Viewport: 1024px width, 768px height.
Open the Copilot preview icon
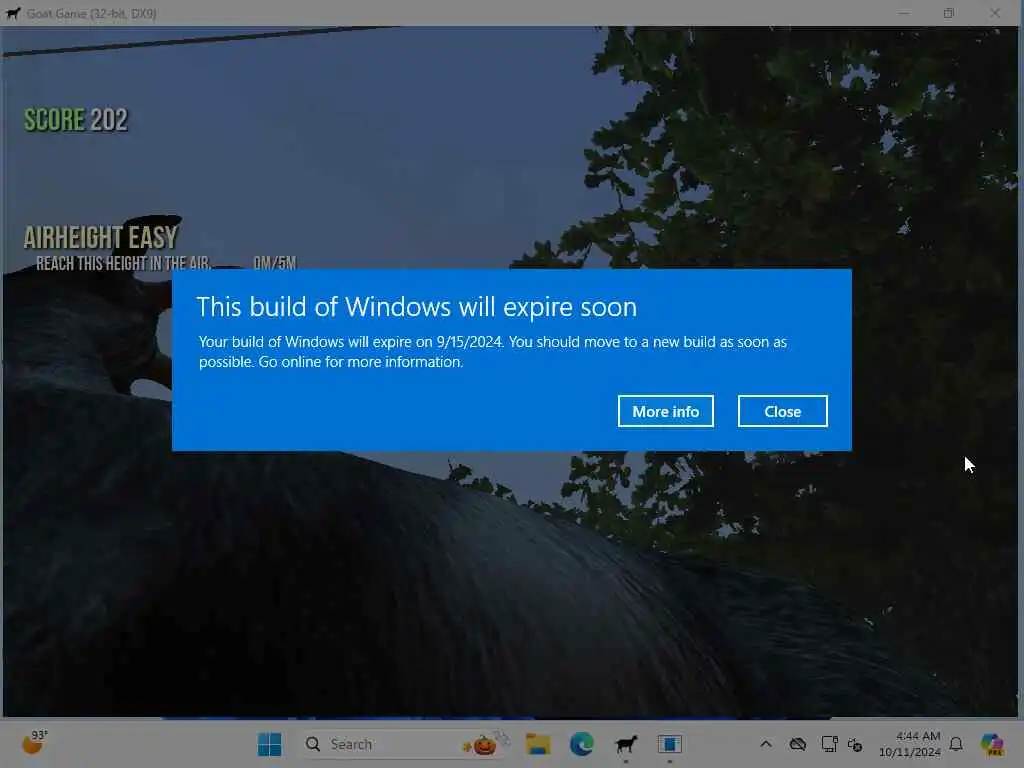(992, 744)
